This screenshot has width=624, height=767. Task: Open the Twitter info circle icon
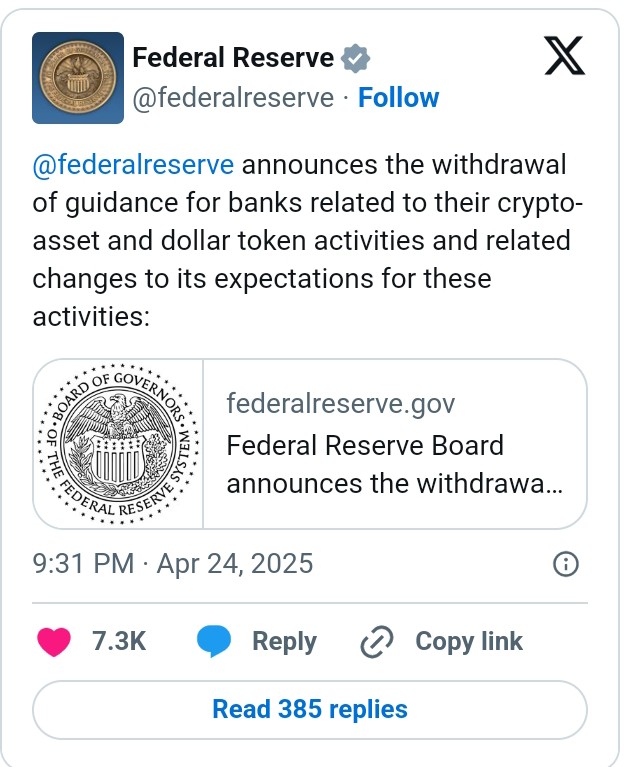565,564
